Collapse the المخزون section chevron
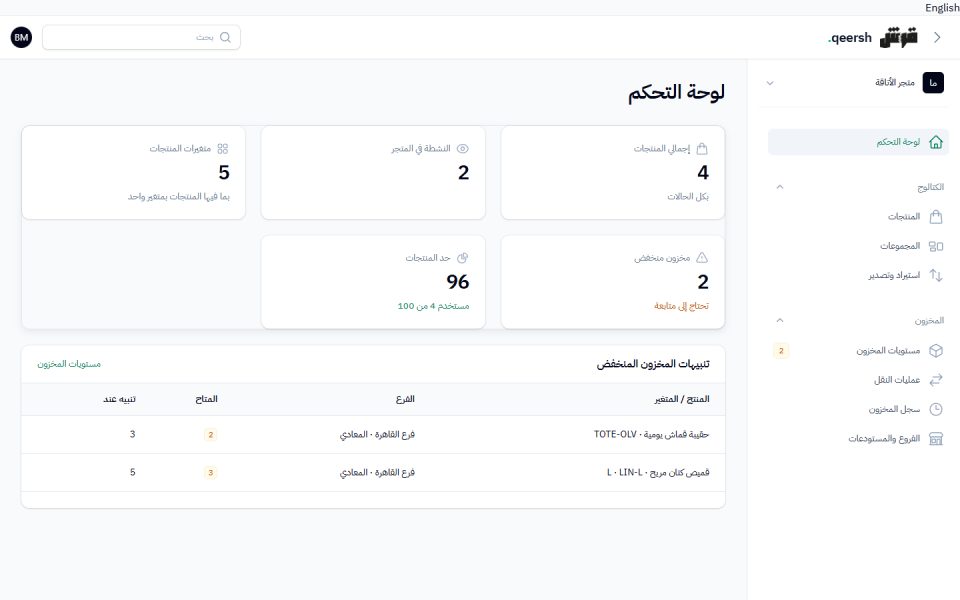This screenshot has height=600, width=960. pos(779,320)
